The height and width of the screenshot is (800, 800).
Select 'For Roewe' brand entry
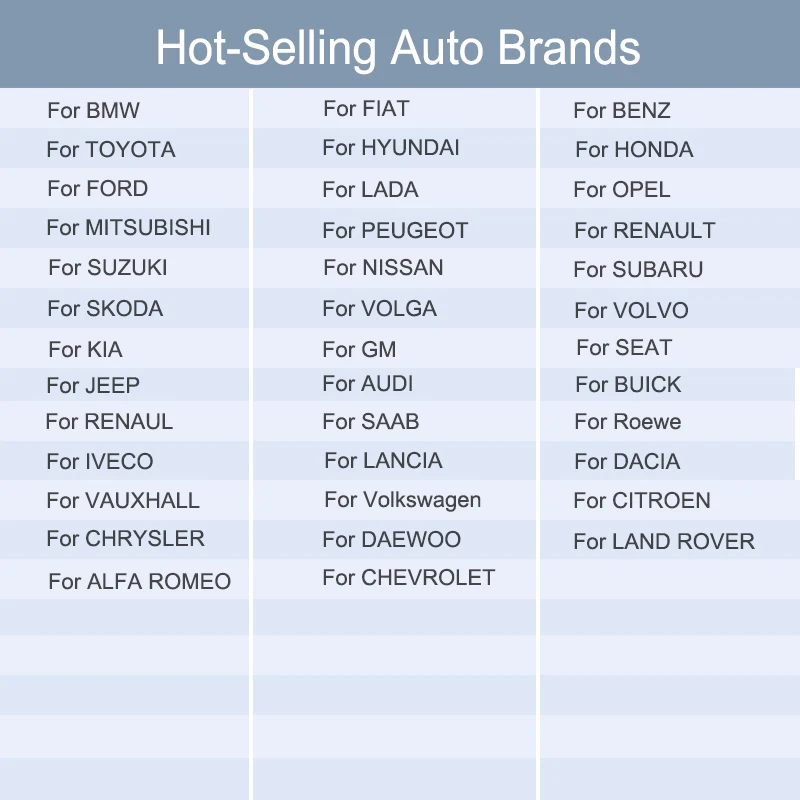tap(627, 422)
